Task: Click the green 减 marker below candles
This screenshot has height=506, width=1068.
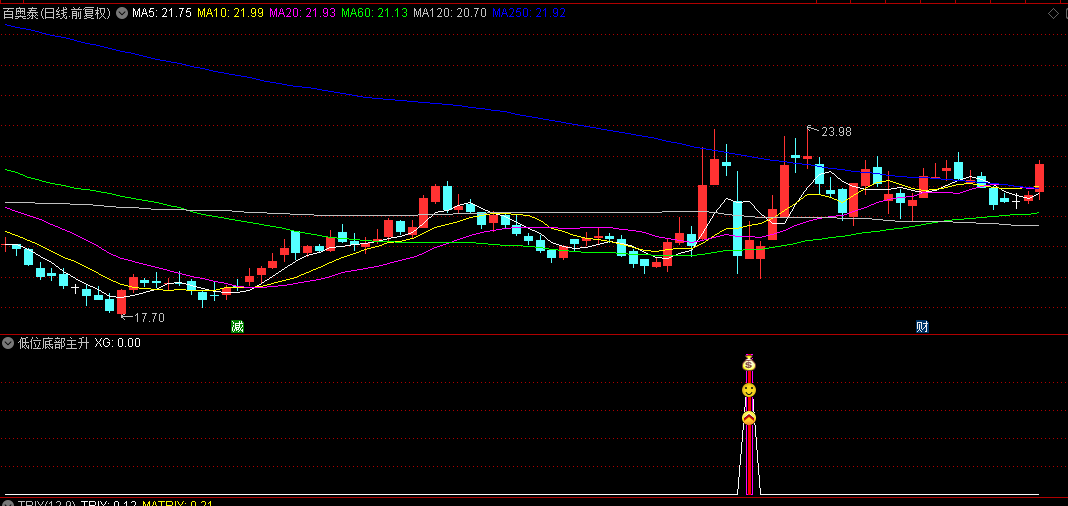Action: tap(237, 327)
